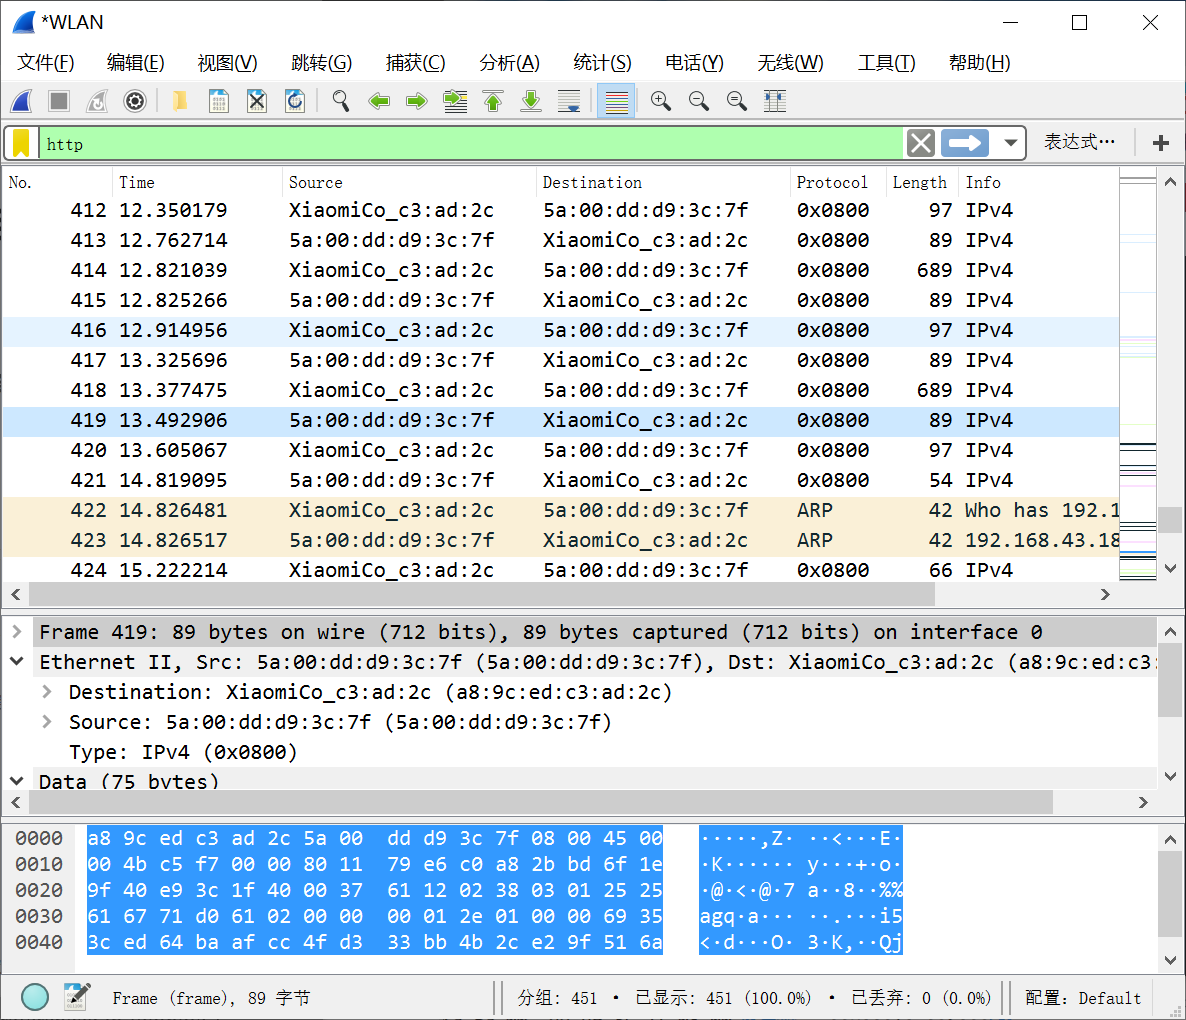Viewport: 1186px width, 1020px height.
Task: Open the 文件(F) menu
Action: 45,63
